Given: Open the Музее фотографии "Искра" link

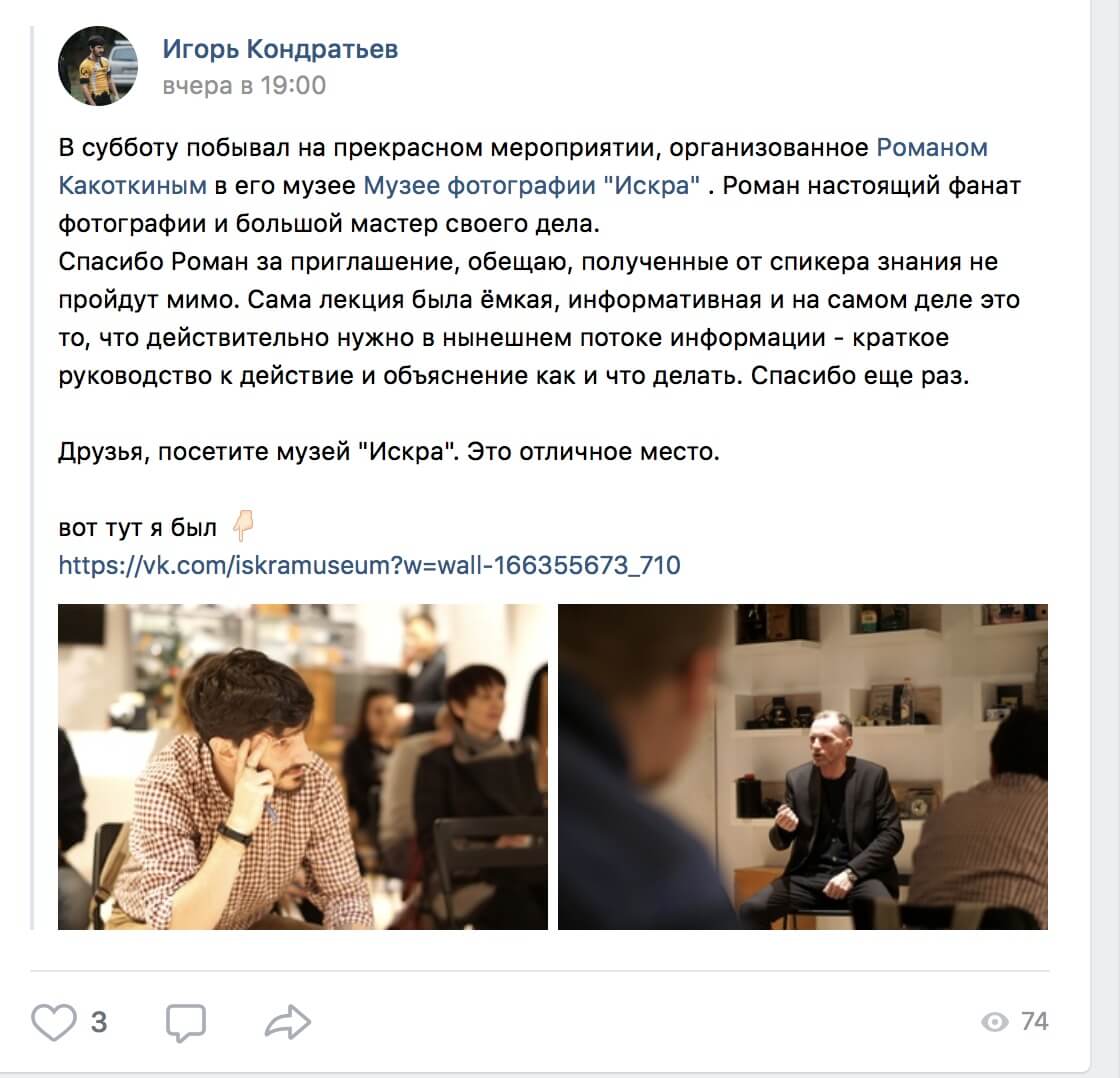Looking at the screenshot, I should pos(531,186).
